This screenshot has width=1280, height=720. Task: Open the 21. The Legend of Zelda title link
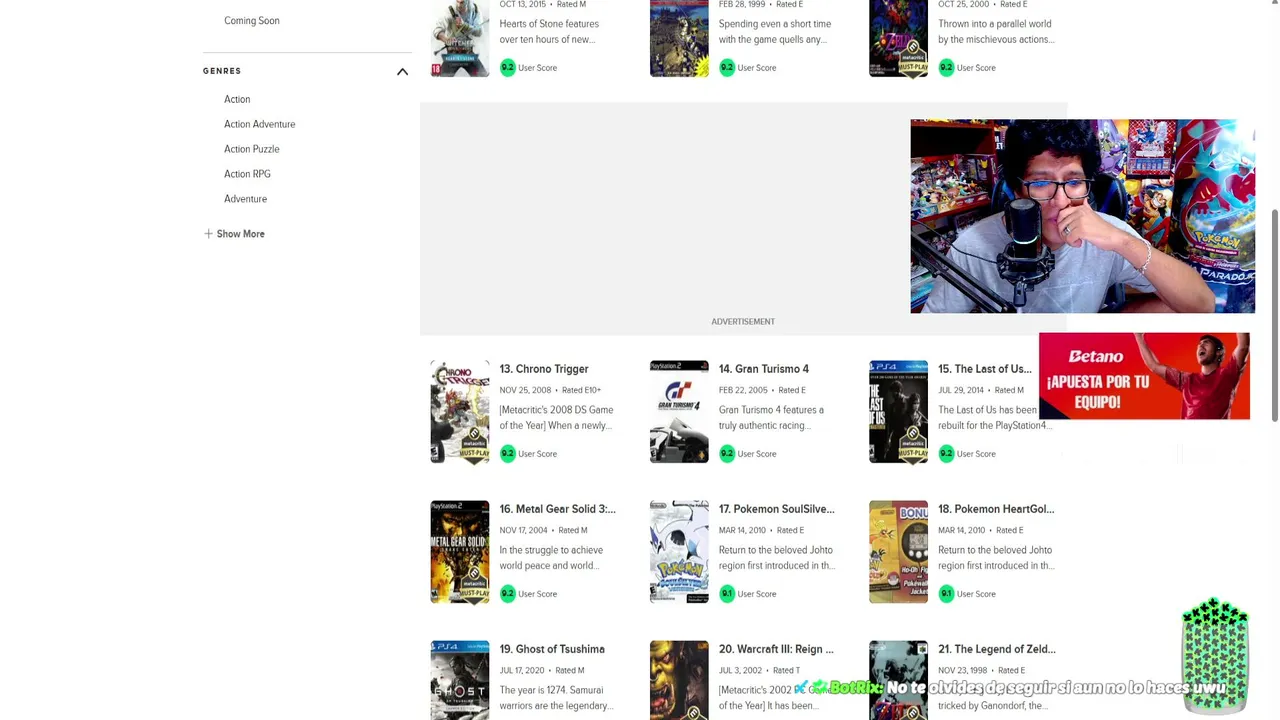tap(996, 649)
